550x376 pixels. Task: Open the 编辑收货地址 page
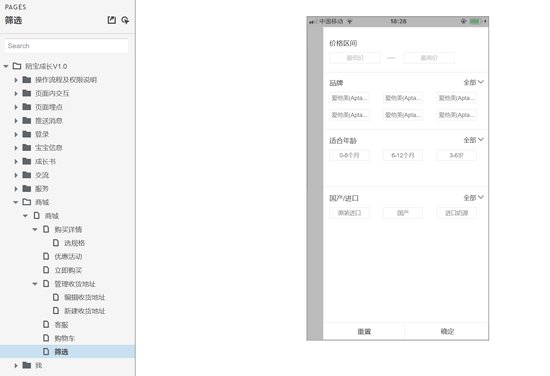(85, 297)
